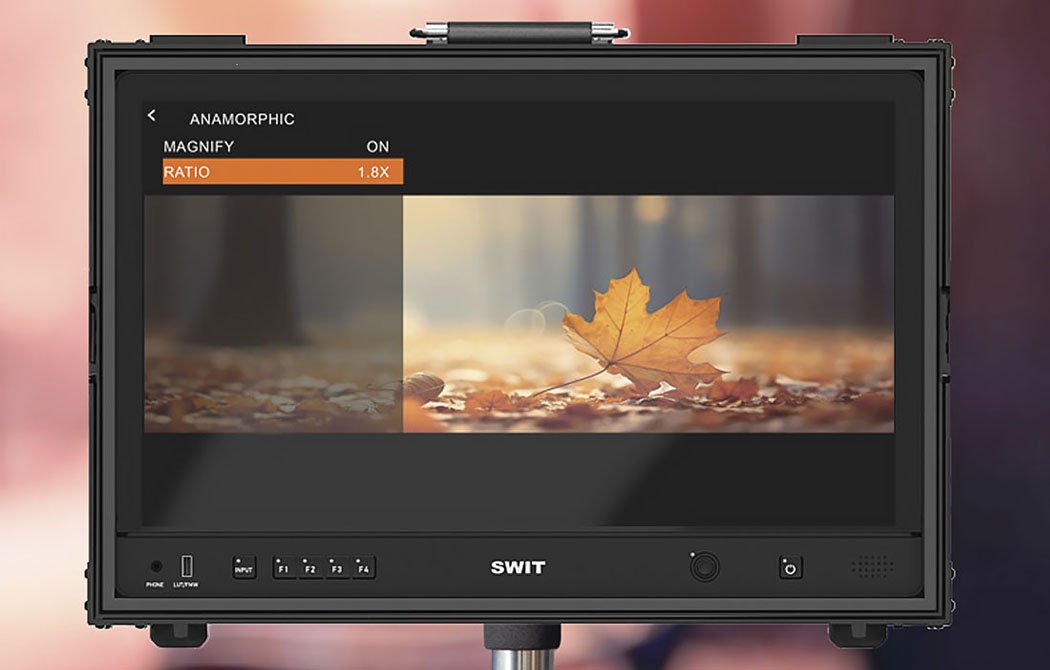Click the darkened left portion of preview
The width and height of the screenshot is (1050, 670).
point(273,314)
